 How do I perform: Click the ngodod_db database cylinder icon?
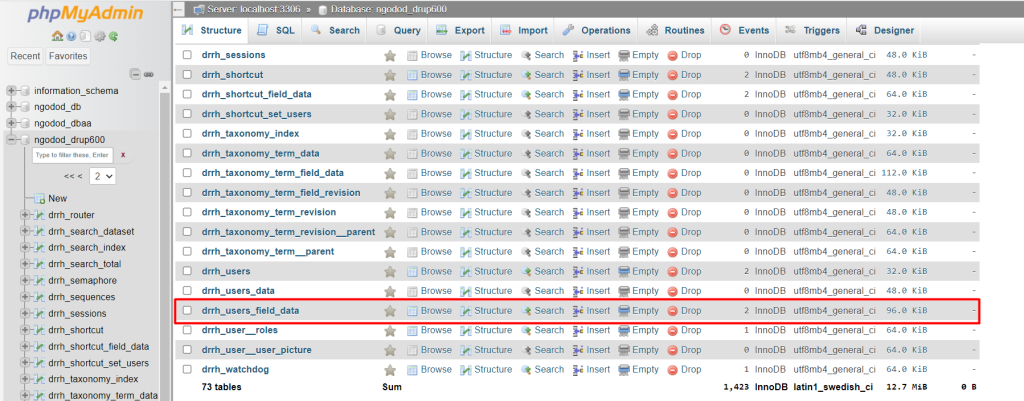(x=25, y=107)
